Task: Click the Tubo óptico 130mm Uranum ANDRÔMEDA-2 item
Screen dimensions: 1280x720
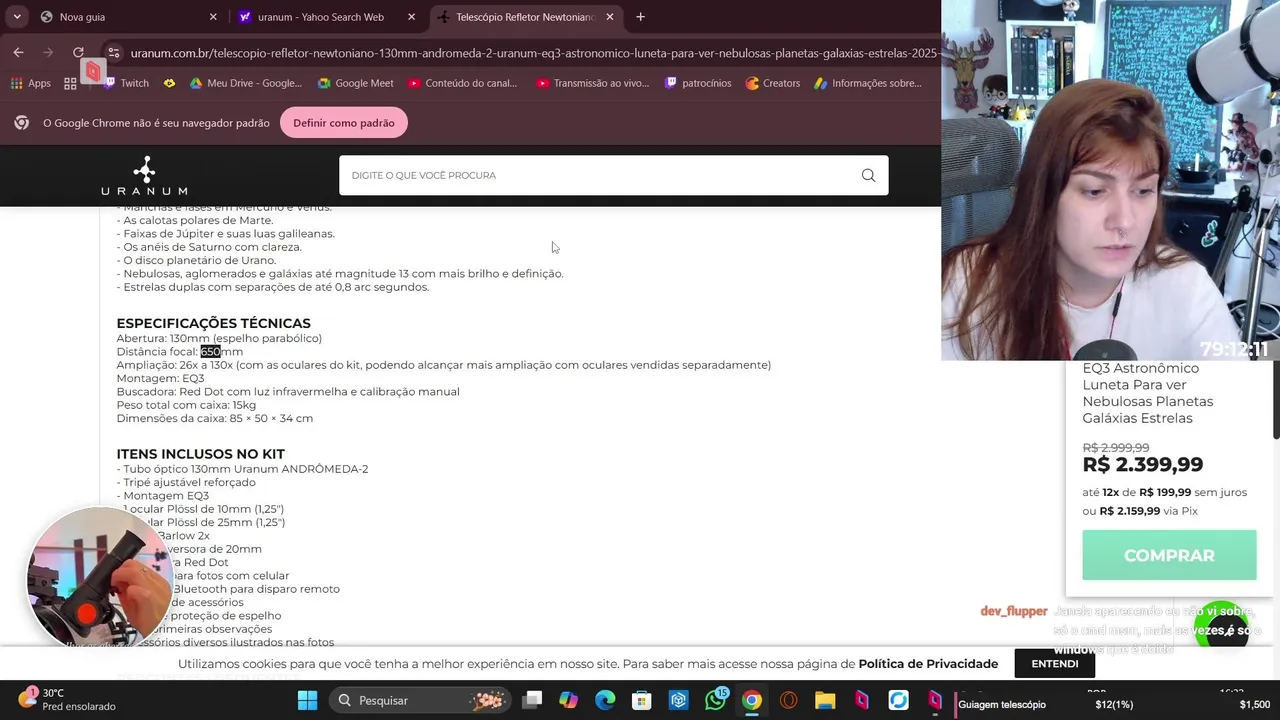Action: [x=242, y=469]
